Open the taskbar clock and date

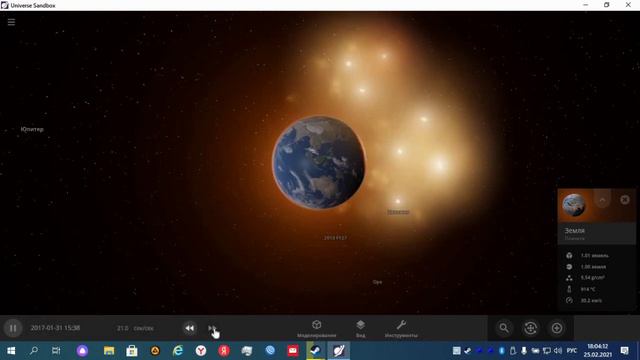(598, 351)
